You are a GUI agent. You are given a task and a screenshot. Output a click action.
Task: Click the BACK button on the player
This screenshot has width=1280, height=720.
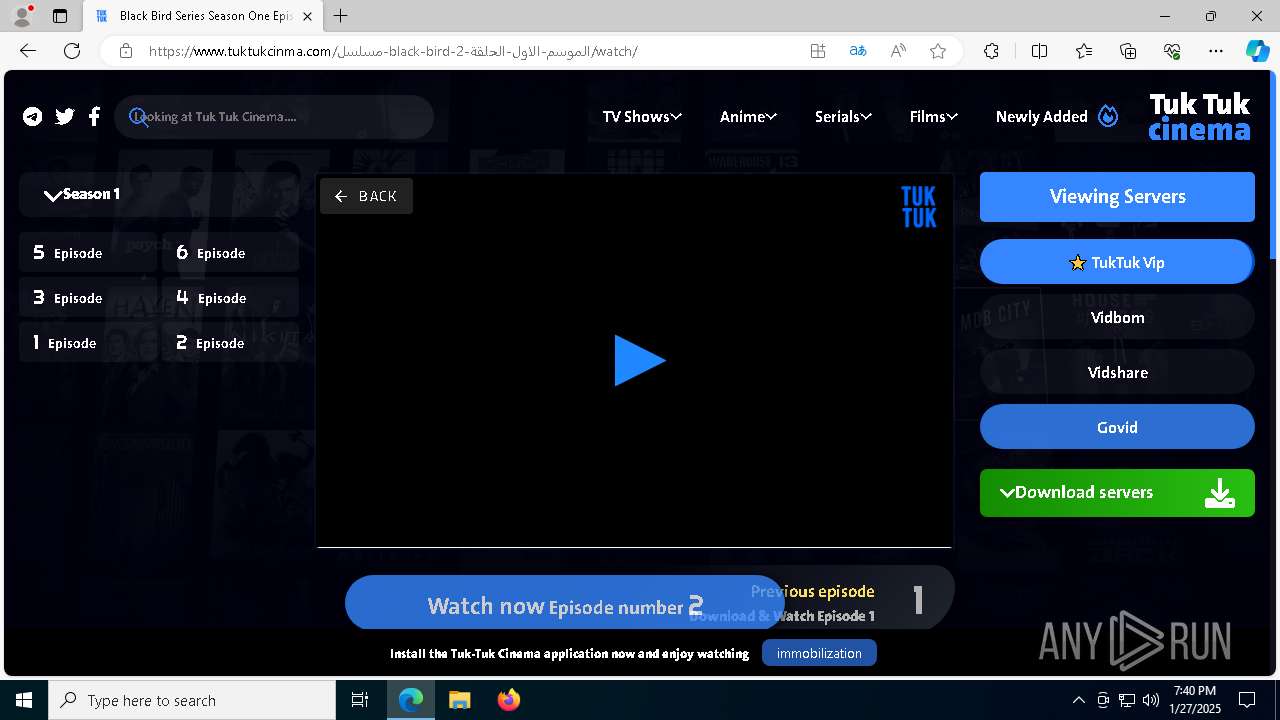point(366,196)
